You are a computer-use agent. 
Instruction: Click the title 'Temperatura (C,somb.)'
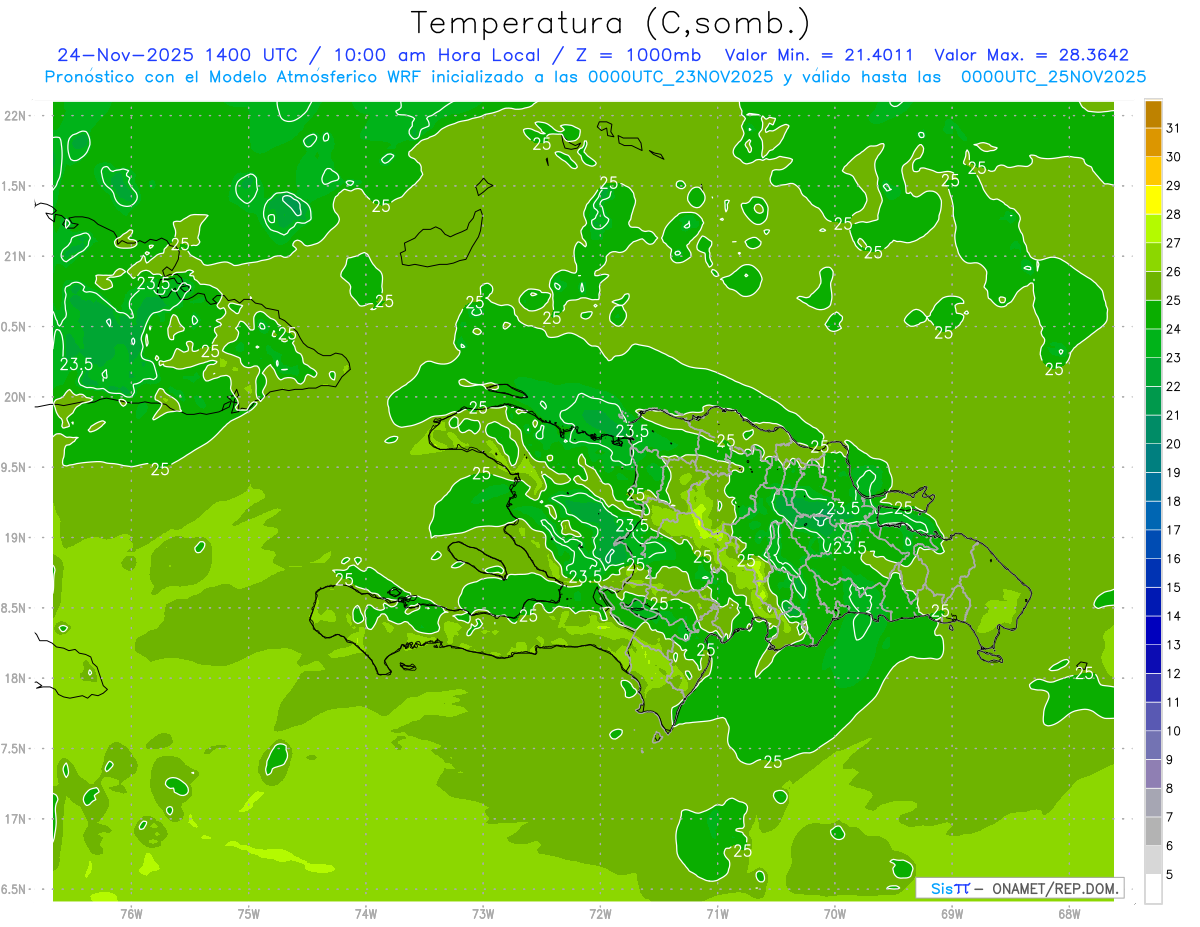(x=610, y=23)
